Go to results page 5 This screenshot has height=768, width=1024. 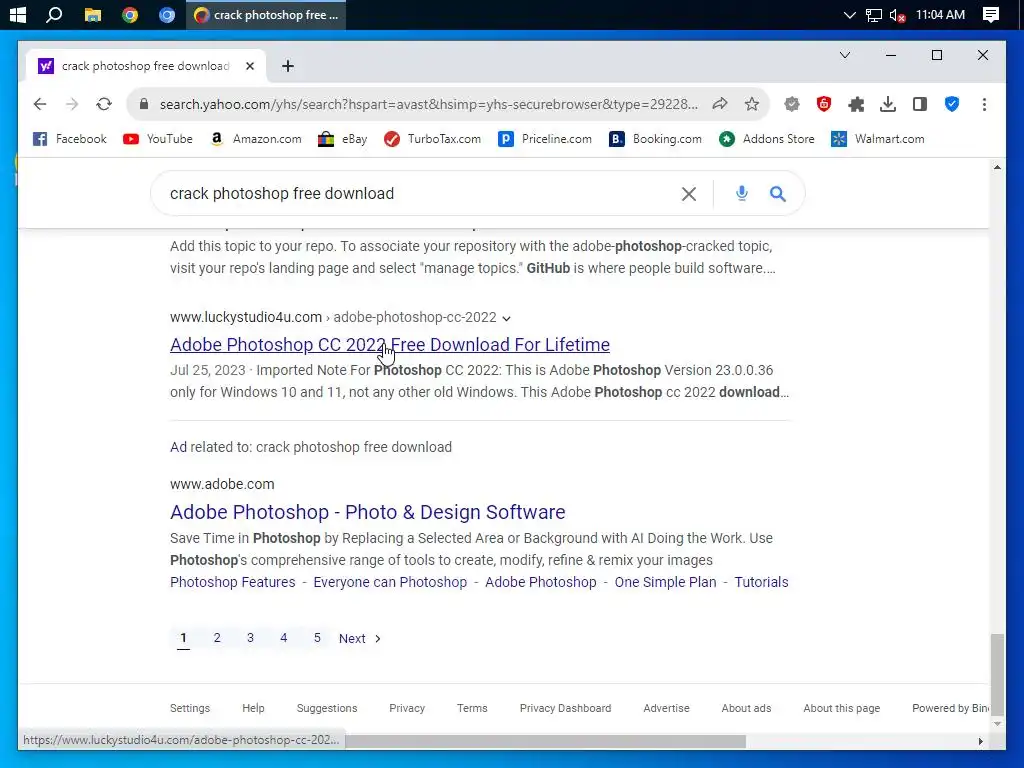[x=317, y=638]
